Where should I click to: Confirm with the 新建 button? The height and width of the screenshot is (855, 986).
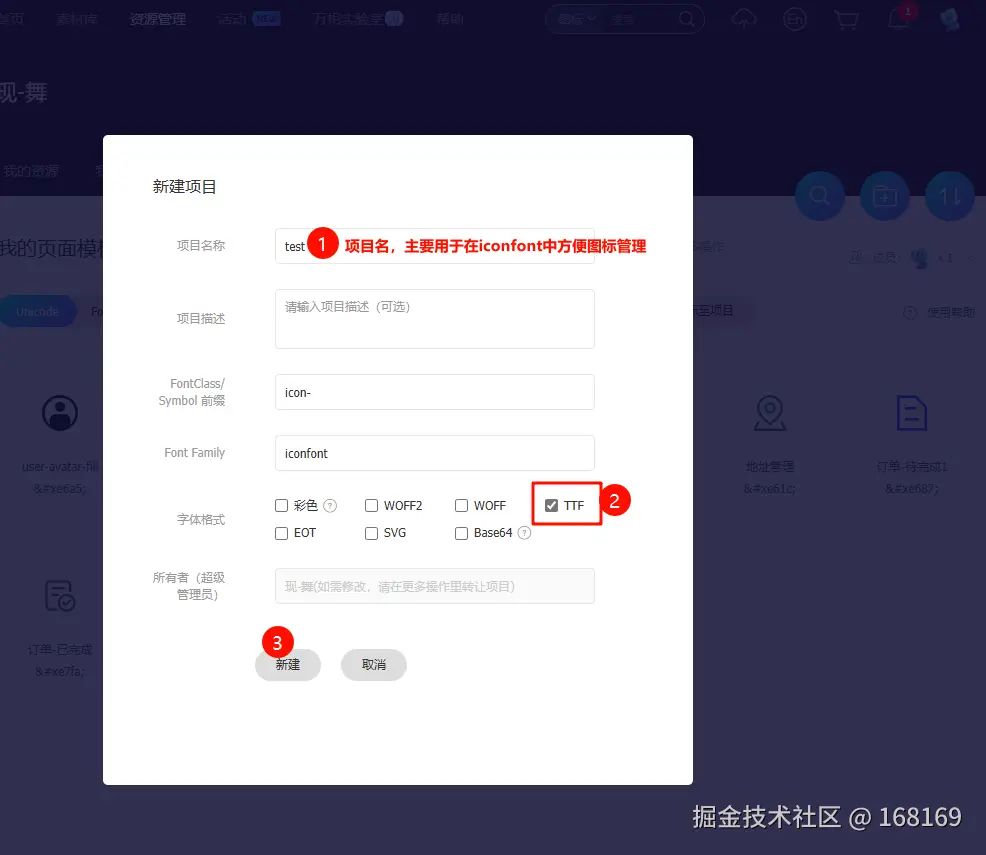[x=288, y=665]
